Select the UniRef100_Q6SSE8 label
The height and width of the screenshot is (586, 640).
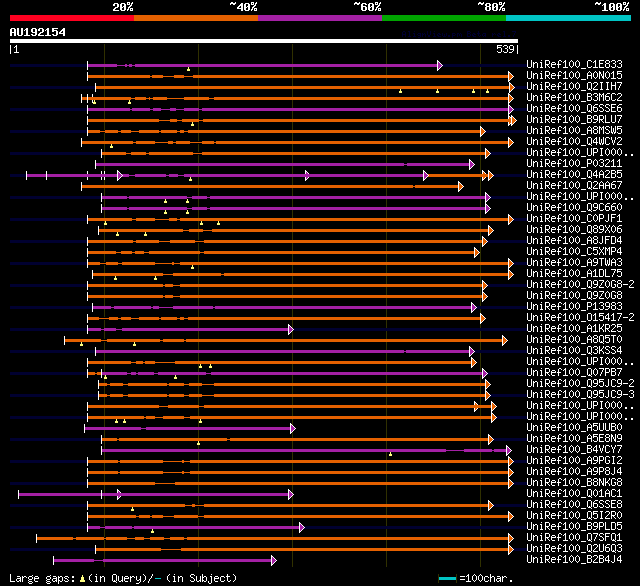click(x=574, y=505)
